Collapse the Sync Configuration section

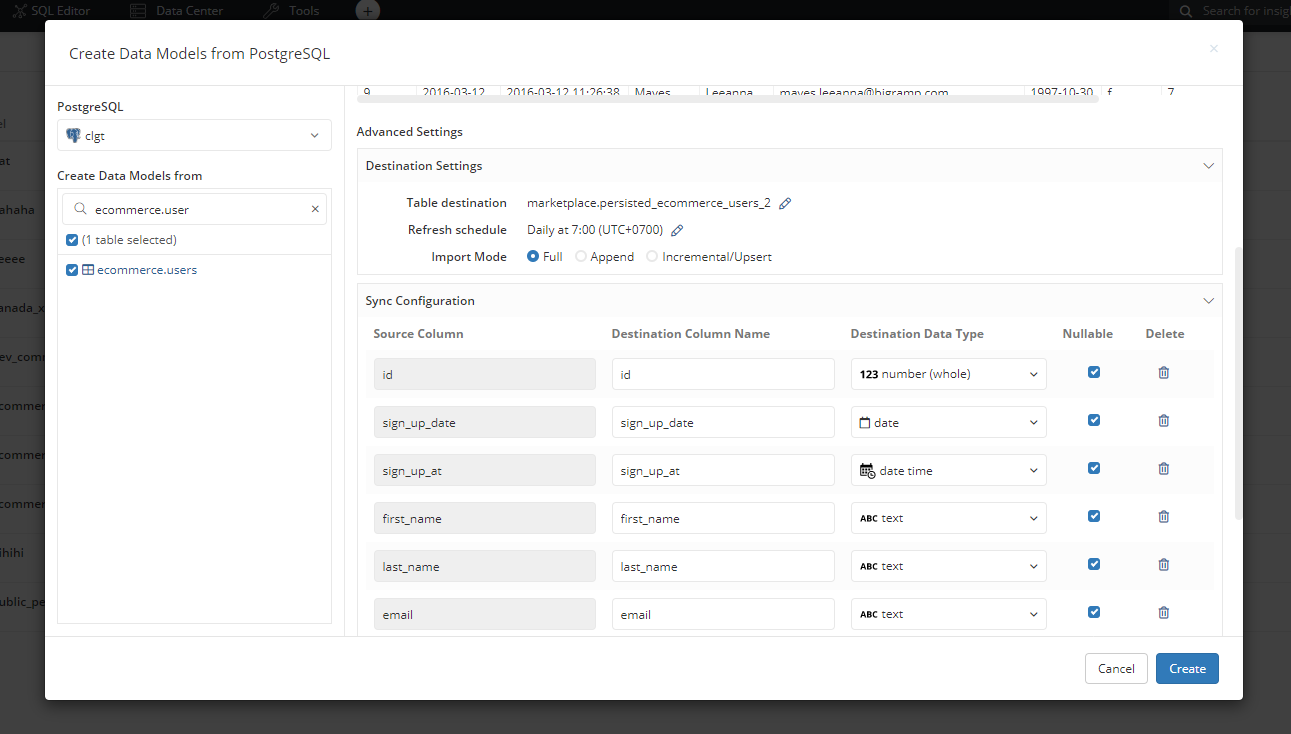pos(1208,301)
